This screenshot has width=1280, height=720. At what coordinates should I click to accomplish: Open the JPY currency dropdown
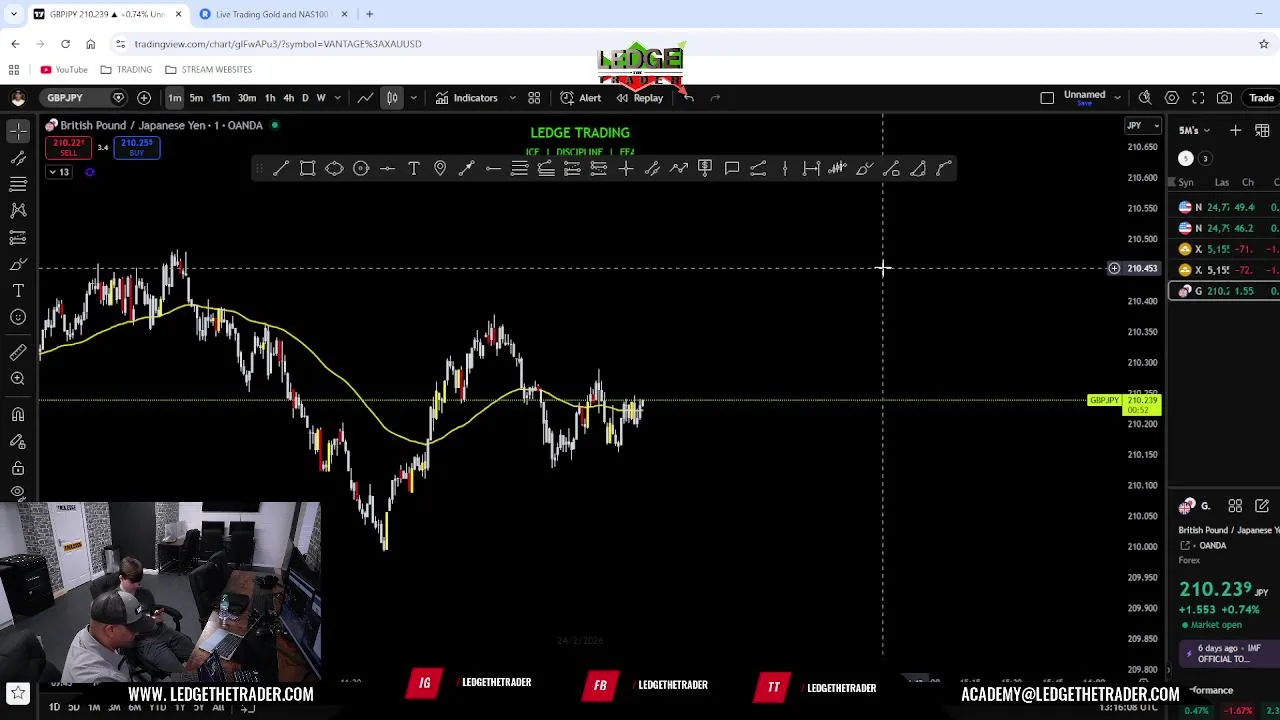(1142, 126)
